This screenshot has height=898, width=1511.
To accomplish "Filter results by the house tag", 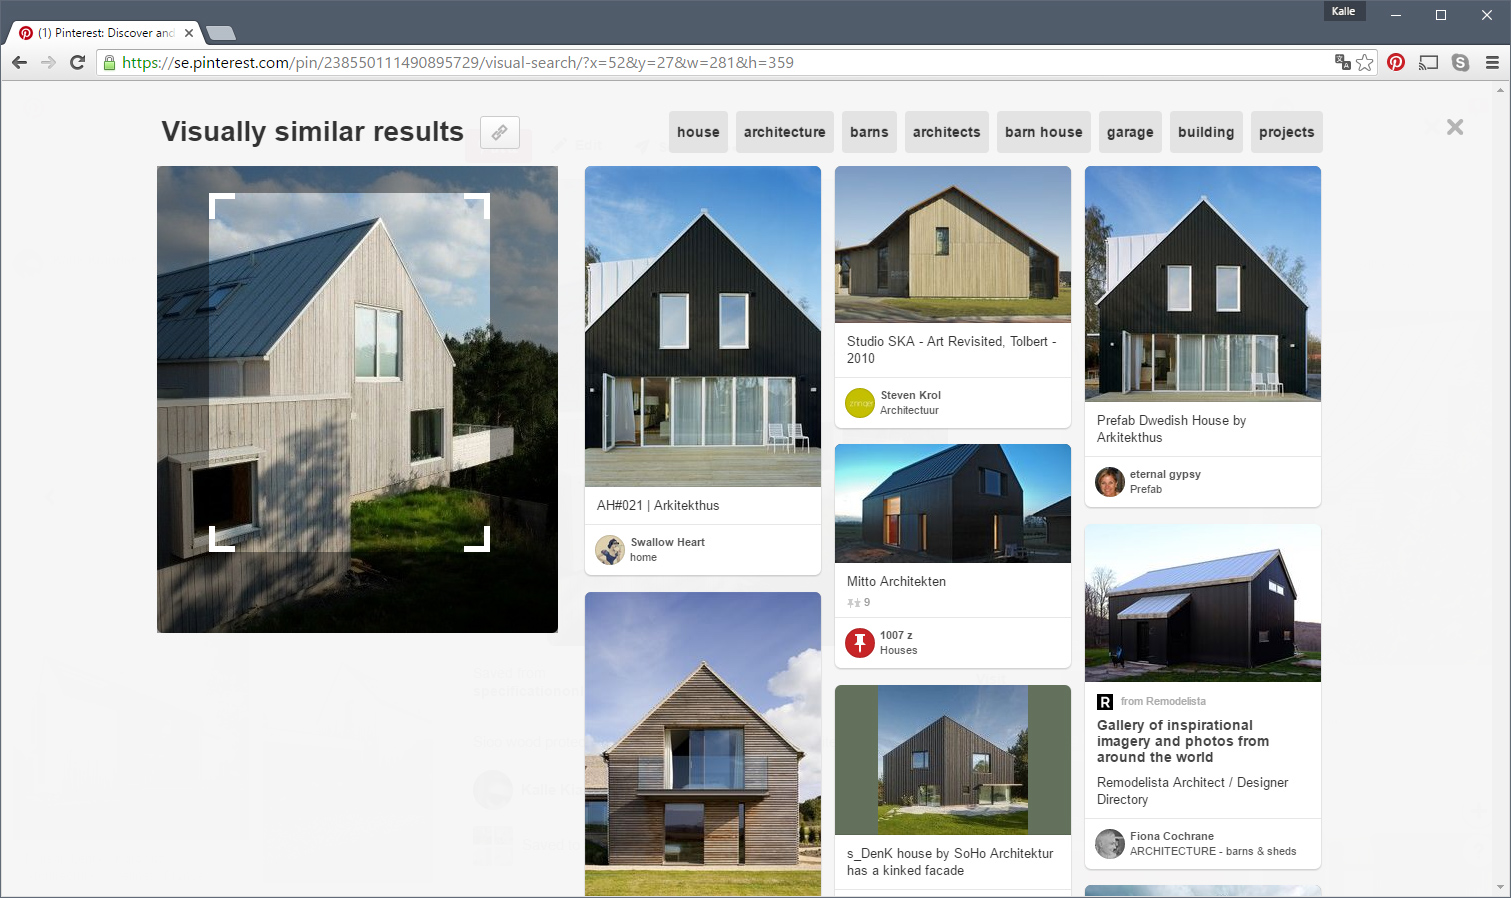I will 698,132.
